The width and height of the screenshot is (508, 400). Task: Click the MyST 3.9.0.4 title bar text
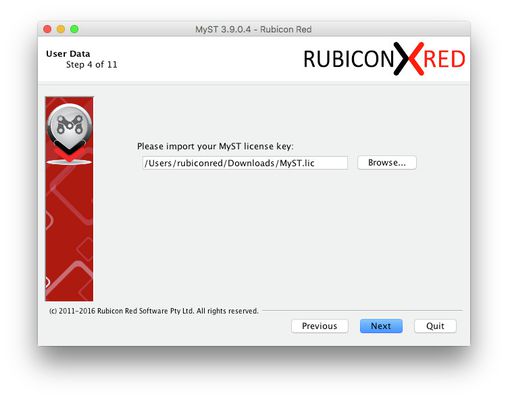pyautogui.click(x=253, y=29)
